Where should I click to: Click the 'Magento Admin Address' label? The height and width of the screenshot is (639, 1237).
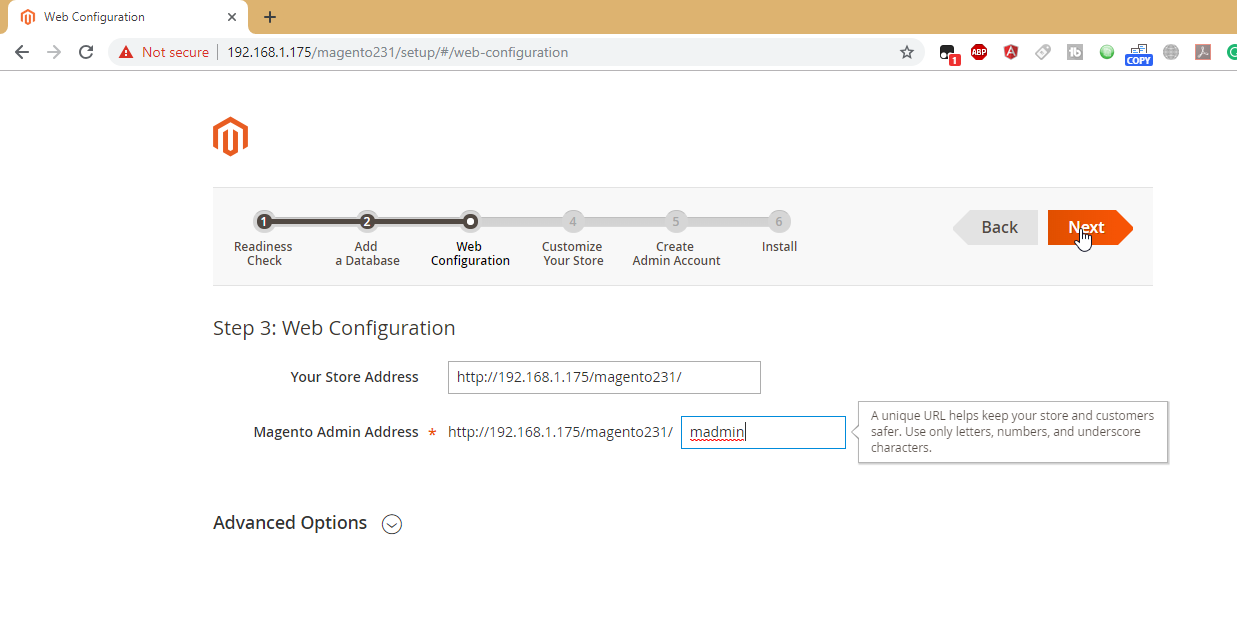pos(336,432)
